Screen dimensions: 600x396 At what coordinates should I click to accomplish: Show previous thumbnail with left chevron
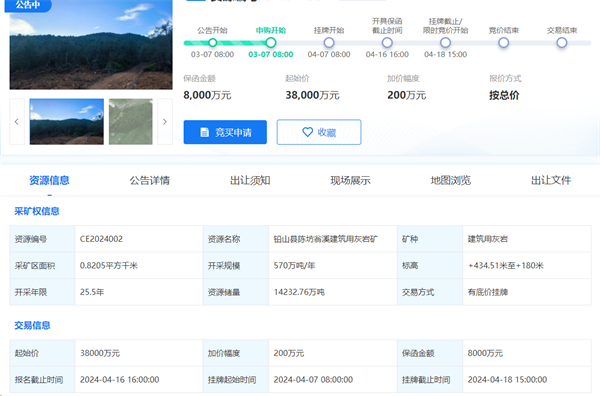tap(17, 122)
